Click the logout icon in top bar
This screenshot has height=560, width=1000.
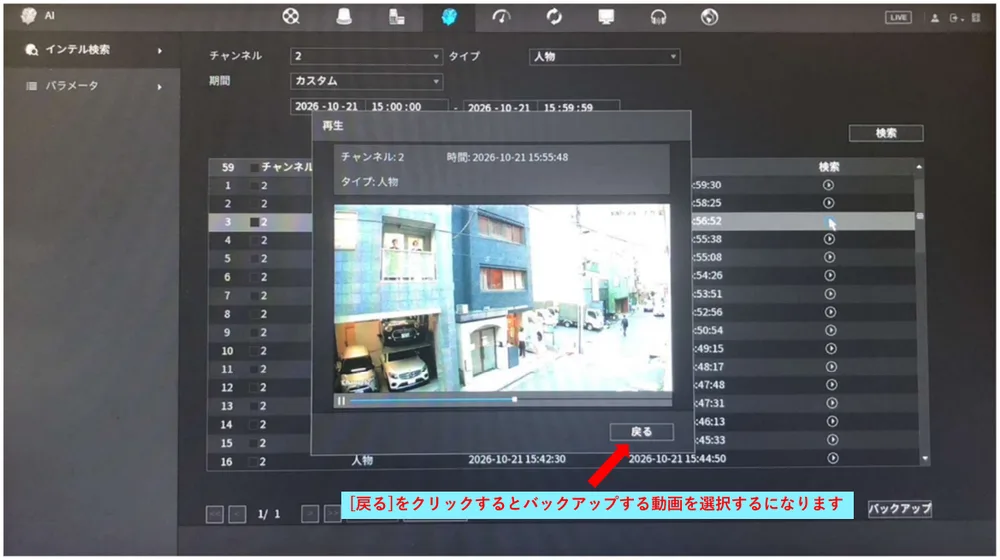pos(955,18)
